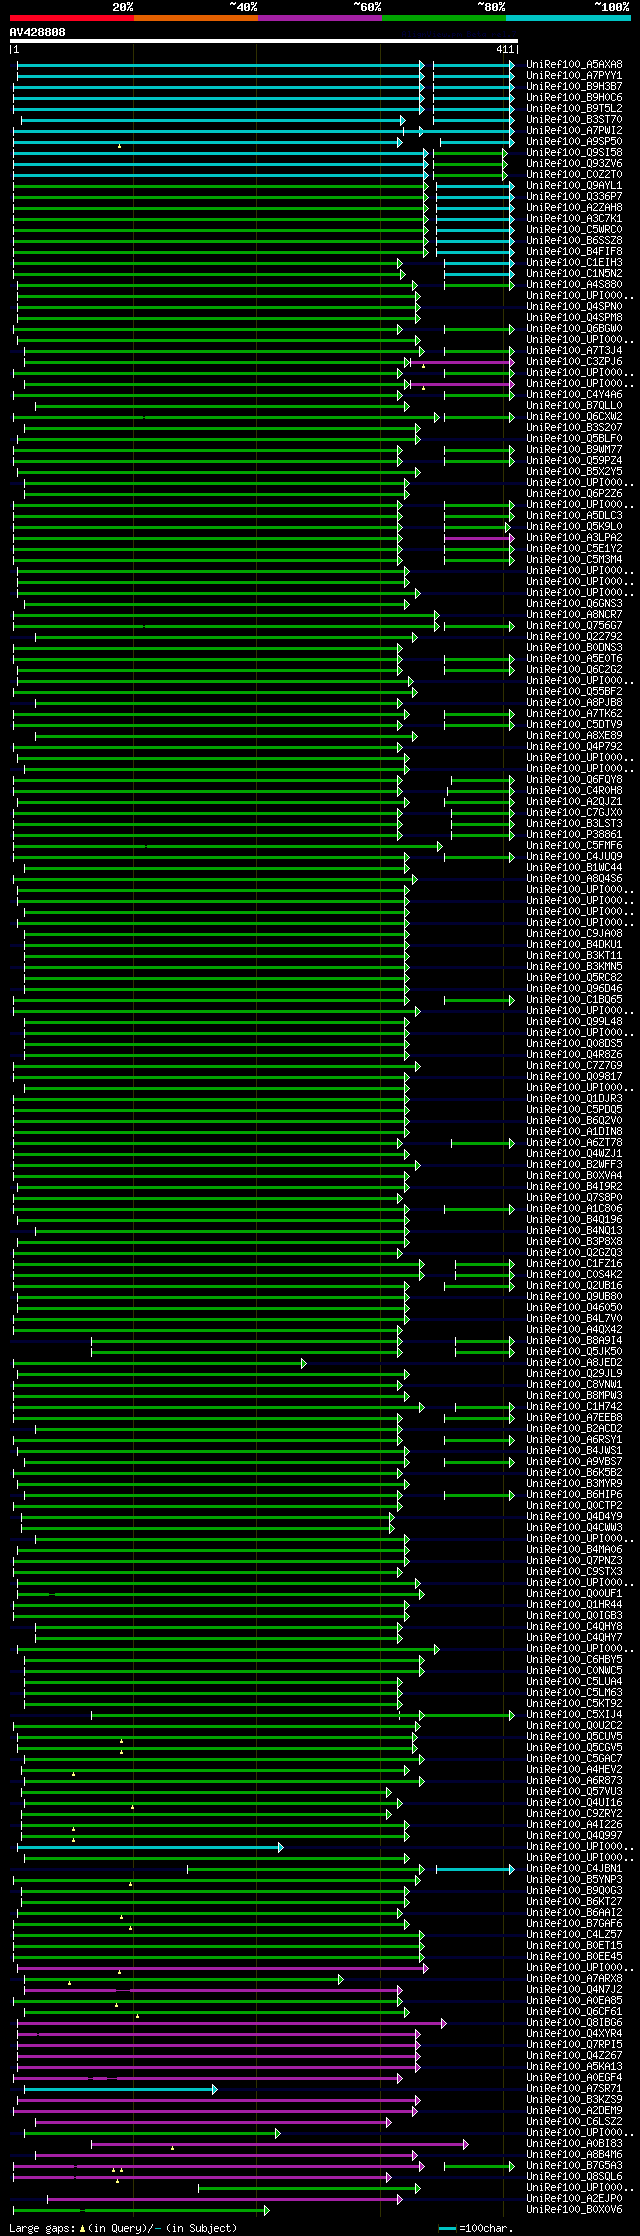This screenshot has width=640, height=2236.
Task: Click the white query sequence bar
Action: pos(264,41)
